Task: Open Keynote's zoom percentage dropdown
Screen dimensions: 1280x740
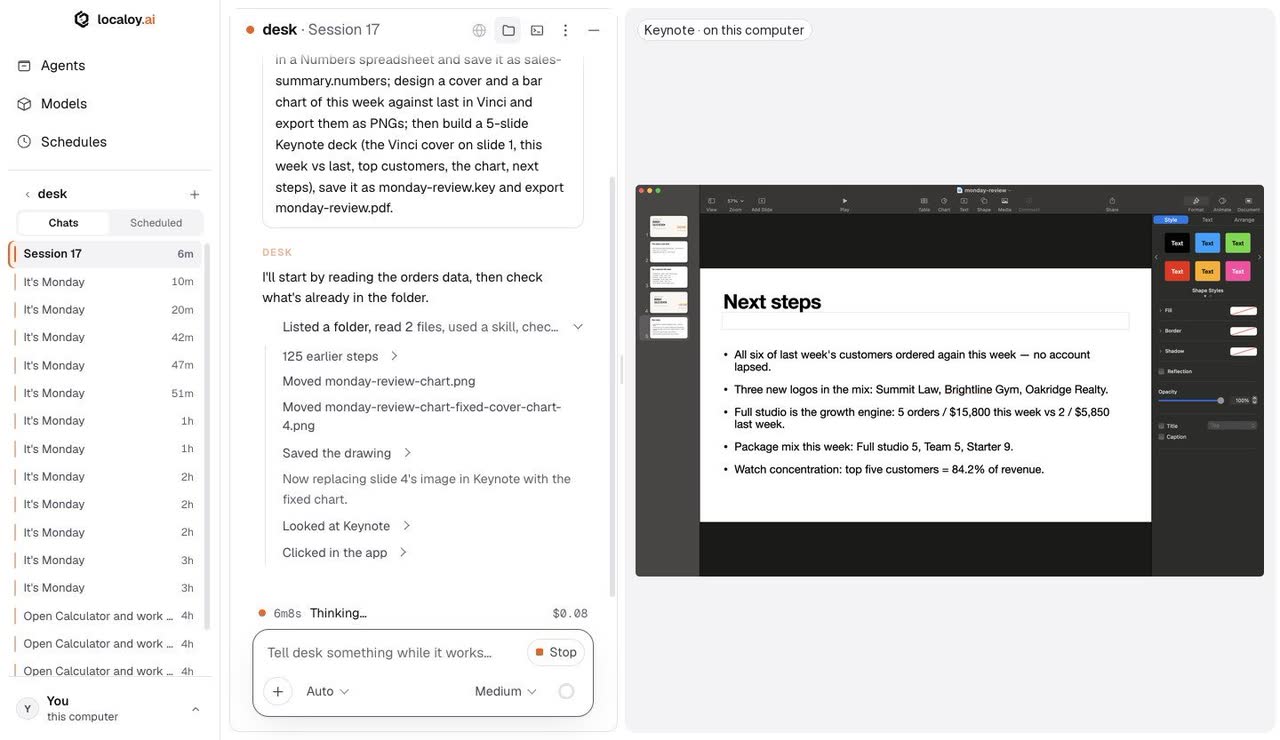Action: click(x=735, y=201)
